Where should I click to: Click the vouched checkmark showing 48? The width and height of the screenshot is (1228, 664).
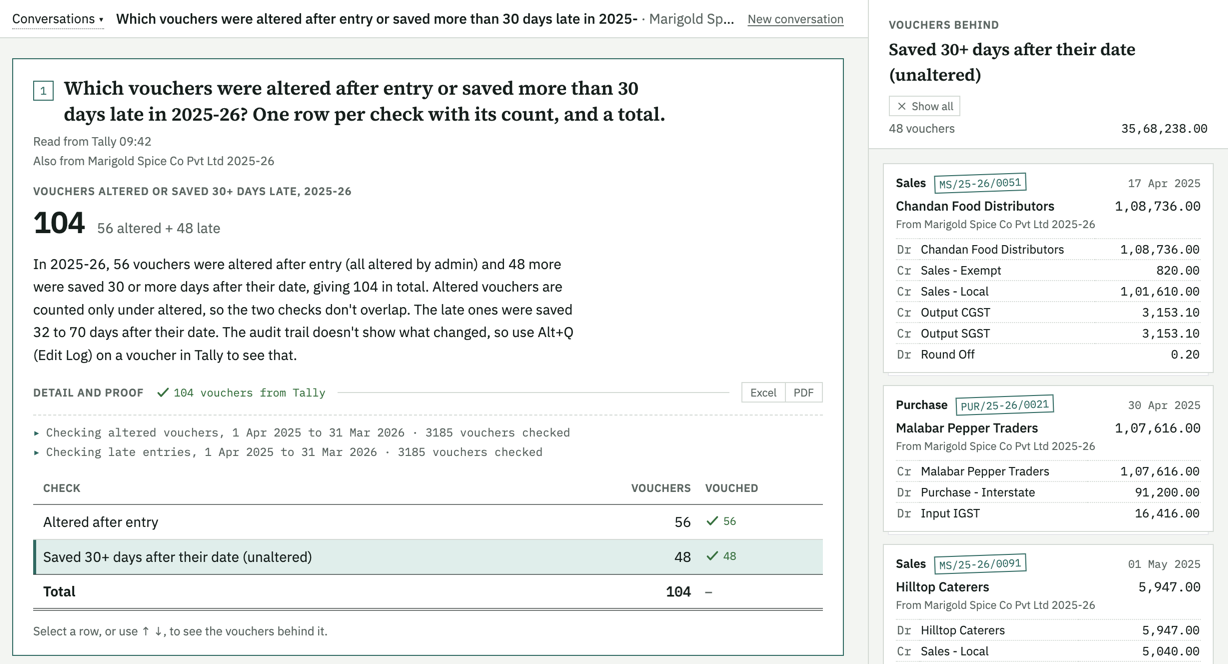[721, 556]
